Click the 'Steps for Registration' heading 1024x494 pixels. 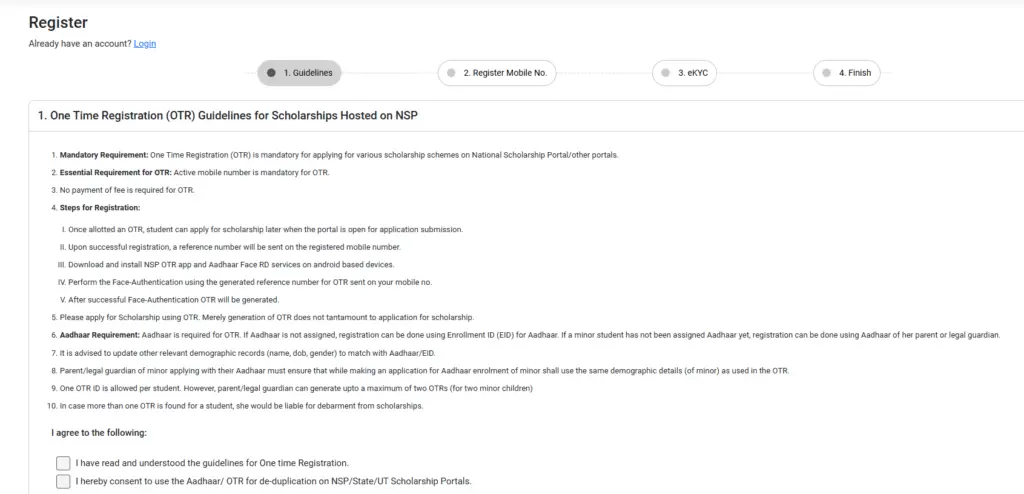click(x=100, y=207)
